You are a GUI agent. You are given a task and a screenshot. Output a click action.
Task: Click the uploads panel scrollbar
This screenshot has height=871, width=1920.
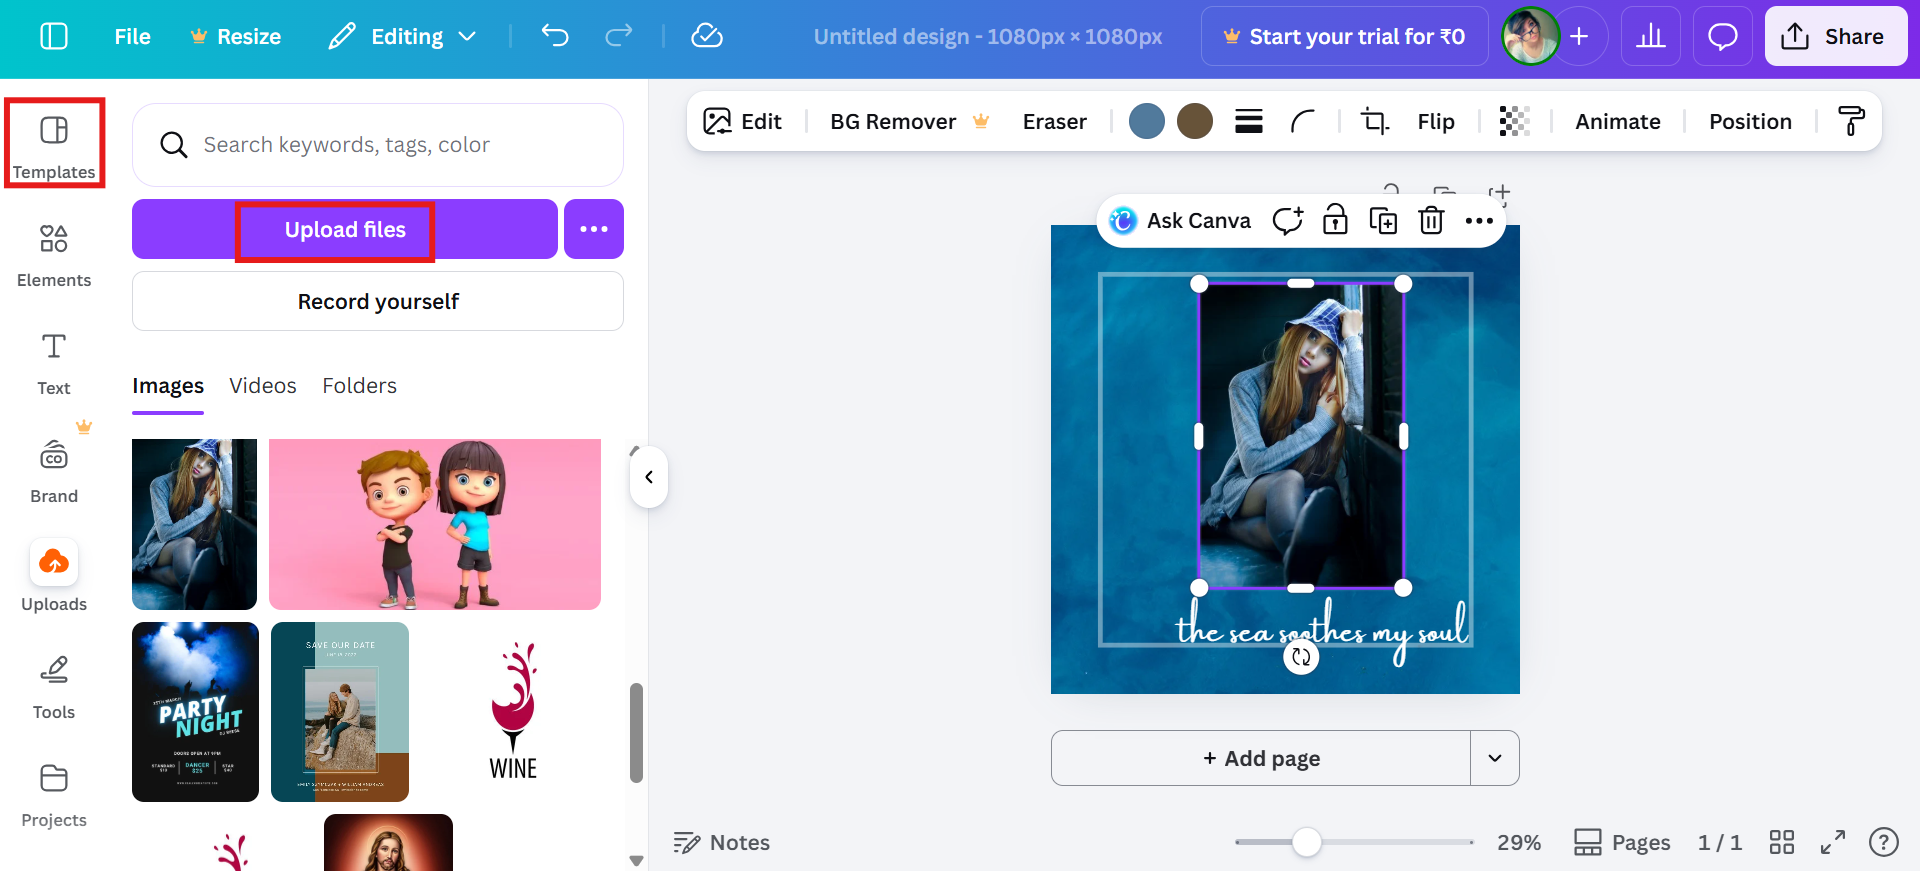(636, 733)
